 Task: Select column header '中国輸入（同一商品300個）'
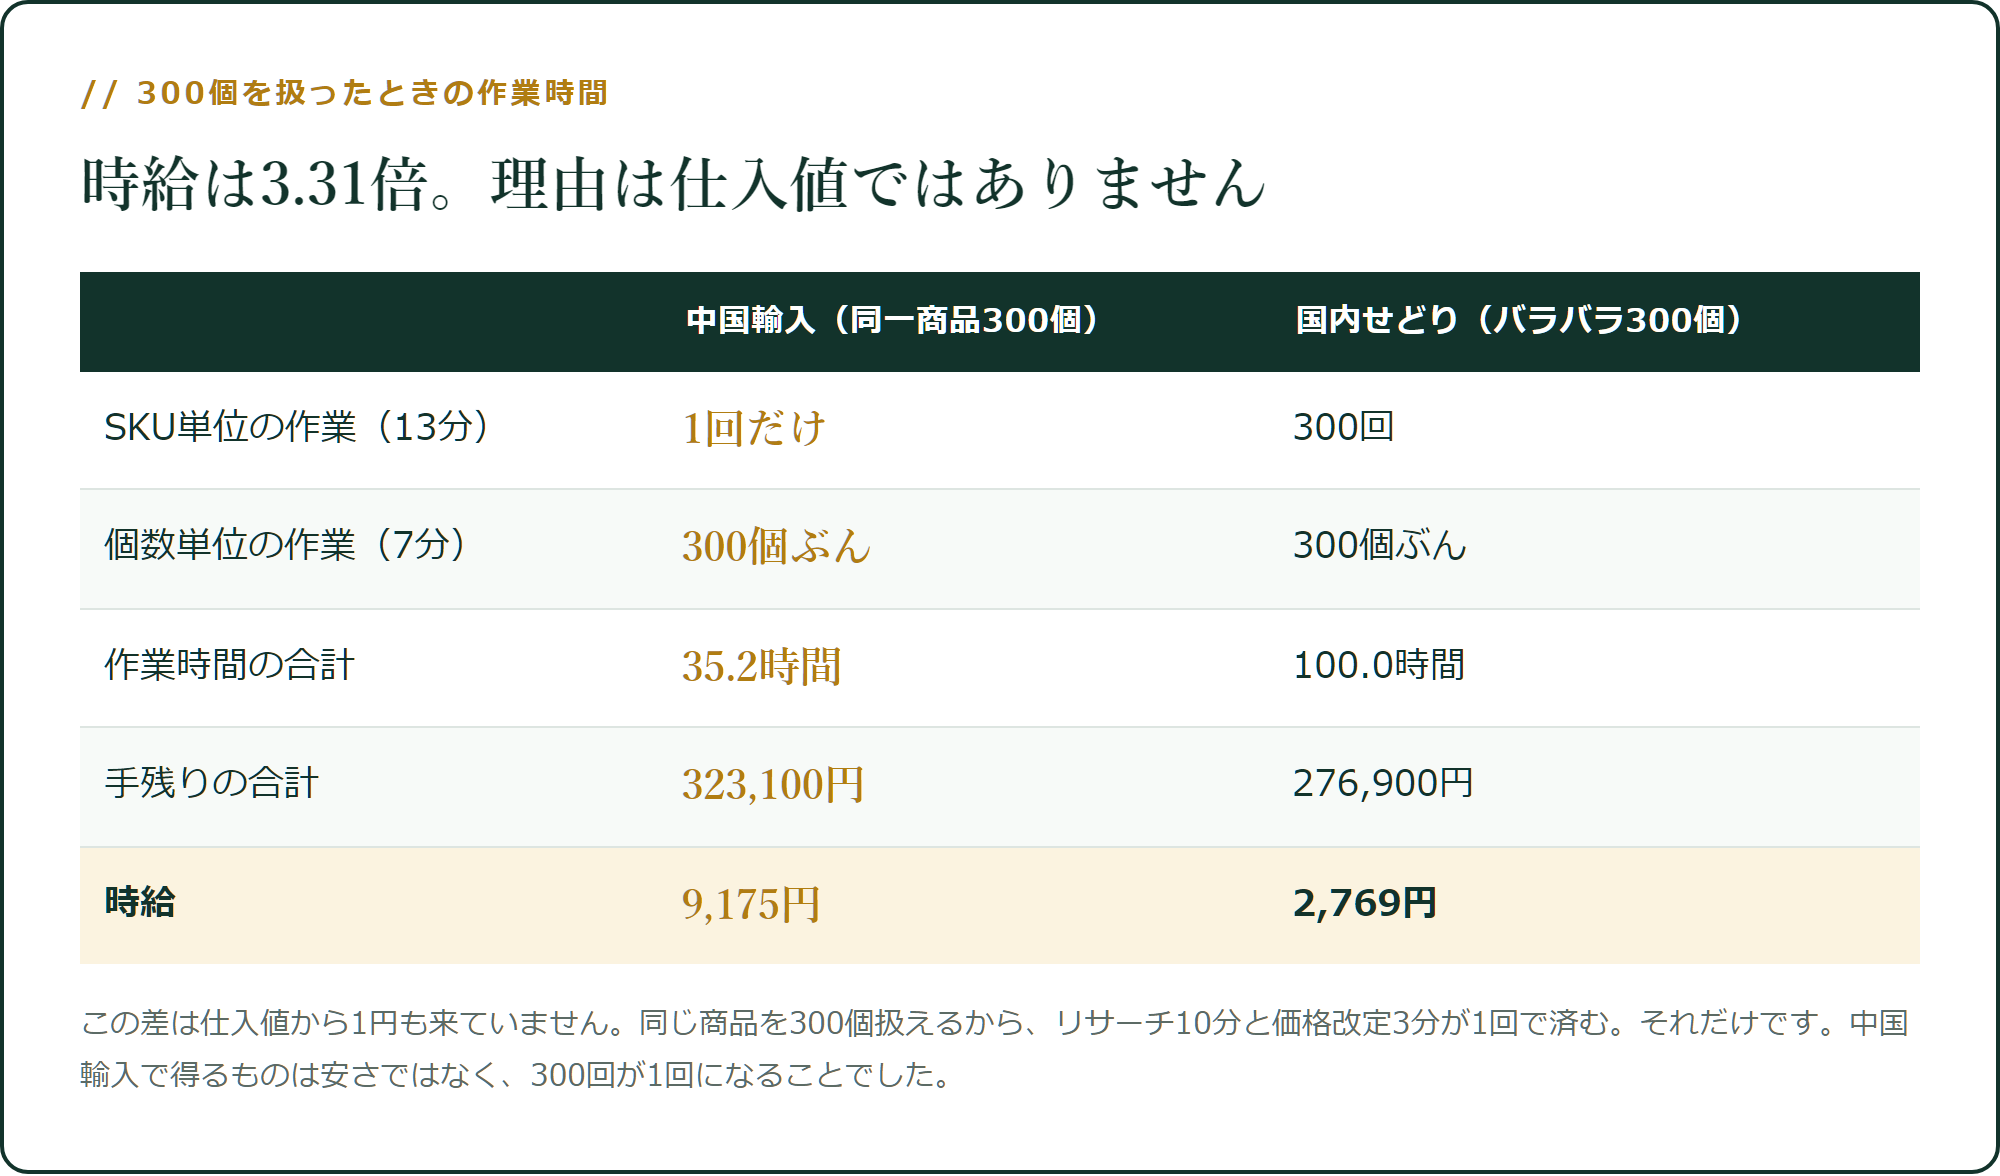tap(893, 320)
